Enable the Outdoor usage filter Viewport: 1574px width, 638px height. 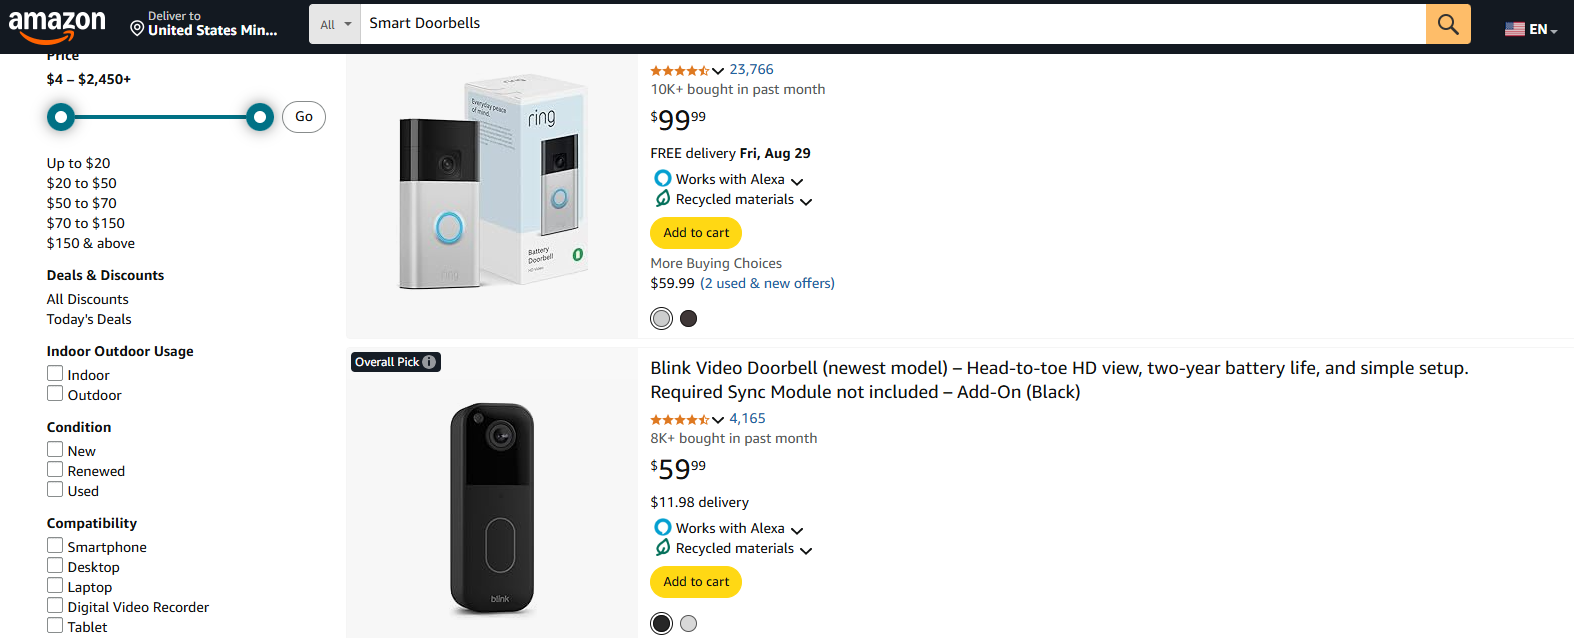[55, 393]
